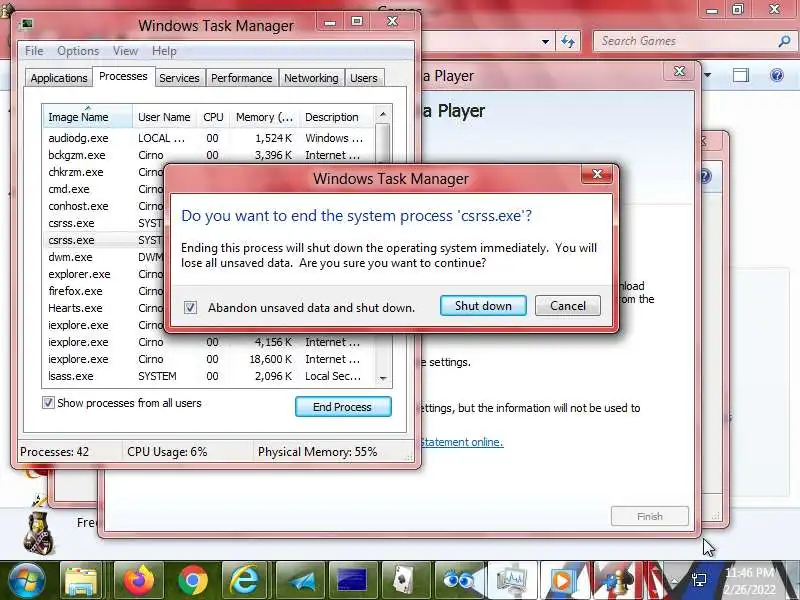
Task: Click the refresh arrows button near address bar
Action: tap(568, 41)
